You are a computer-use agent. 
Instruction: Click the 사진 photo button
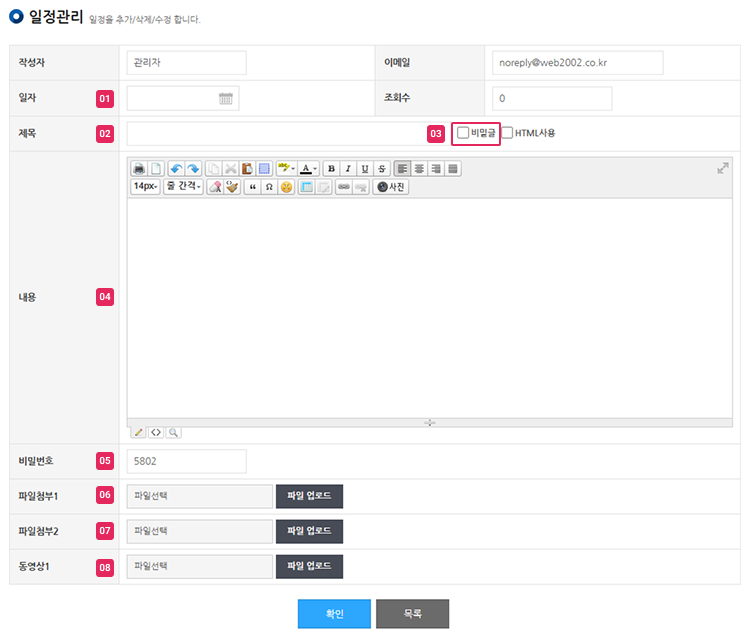(x=391, y=187)
